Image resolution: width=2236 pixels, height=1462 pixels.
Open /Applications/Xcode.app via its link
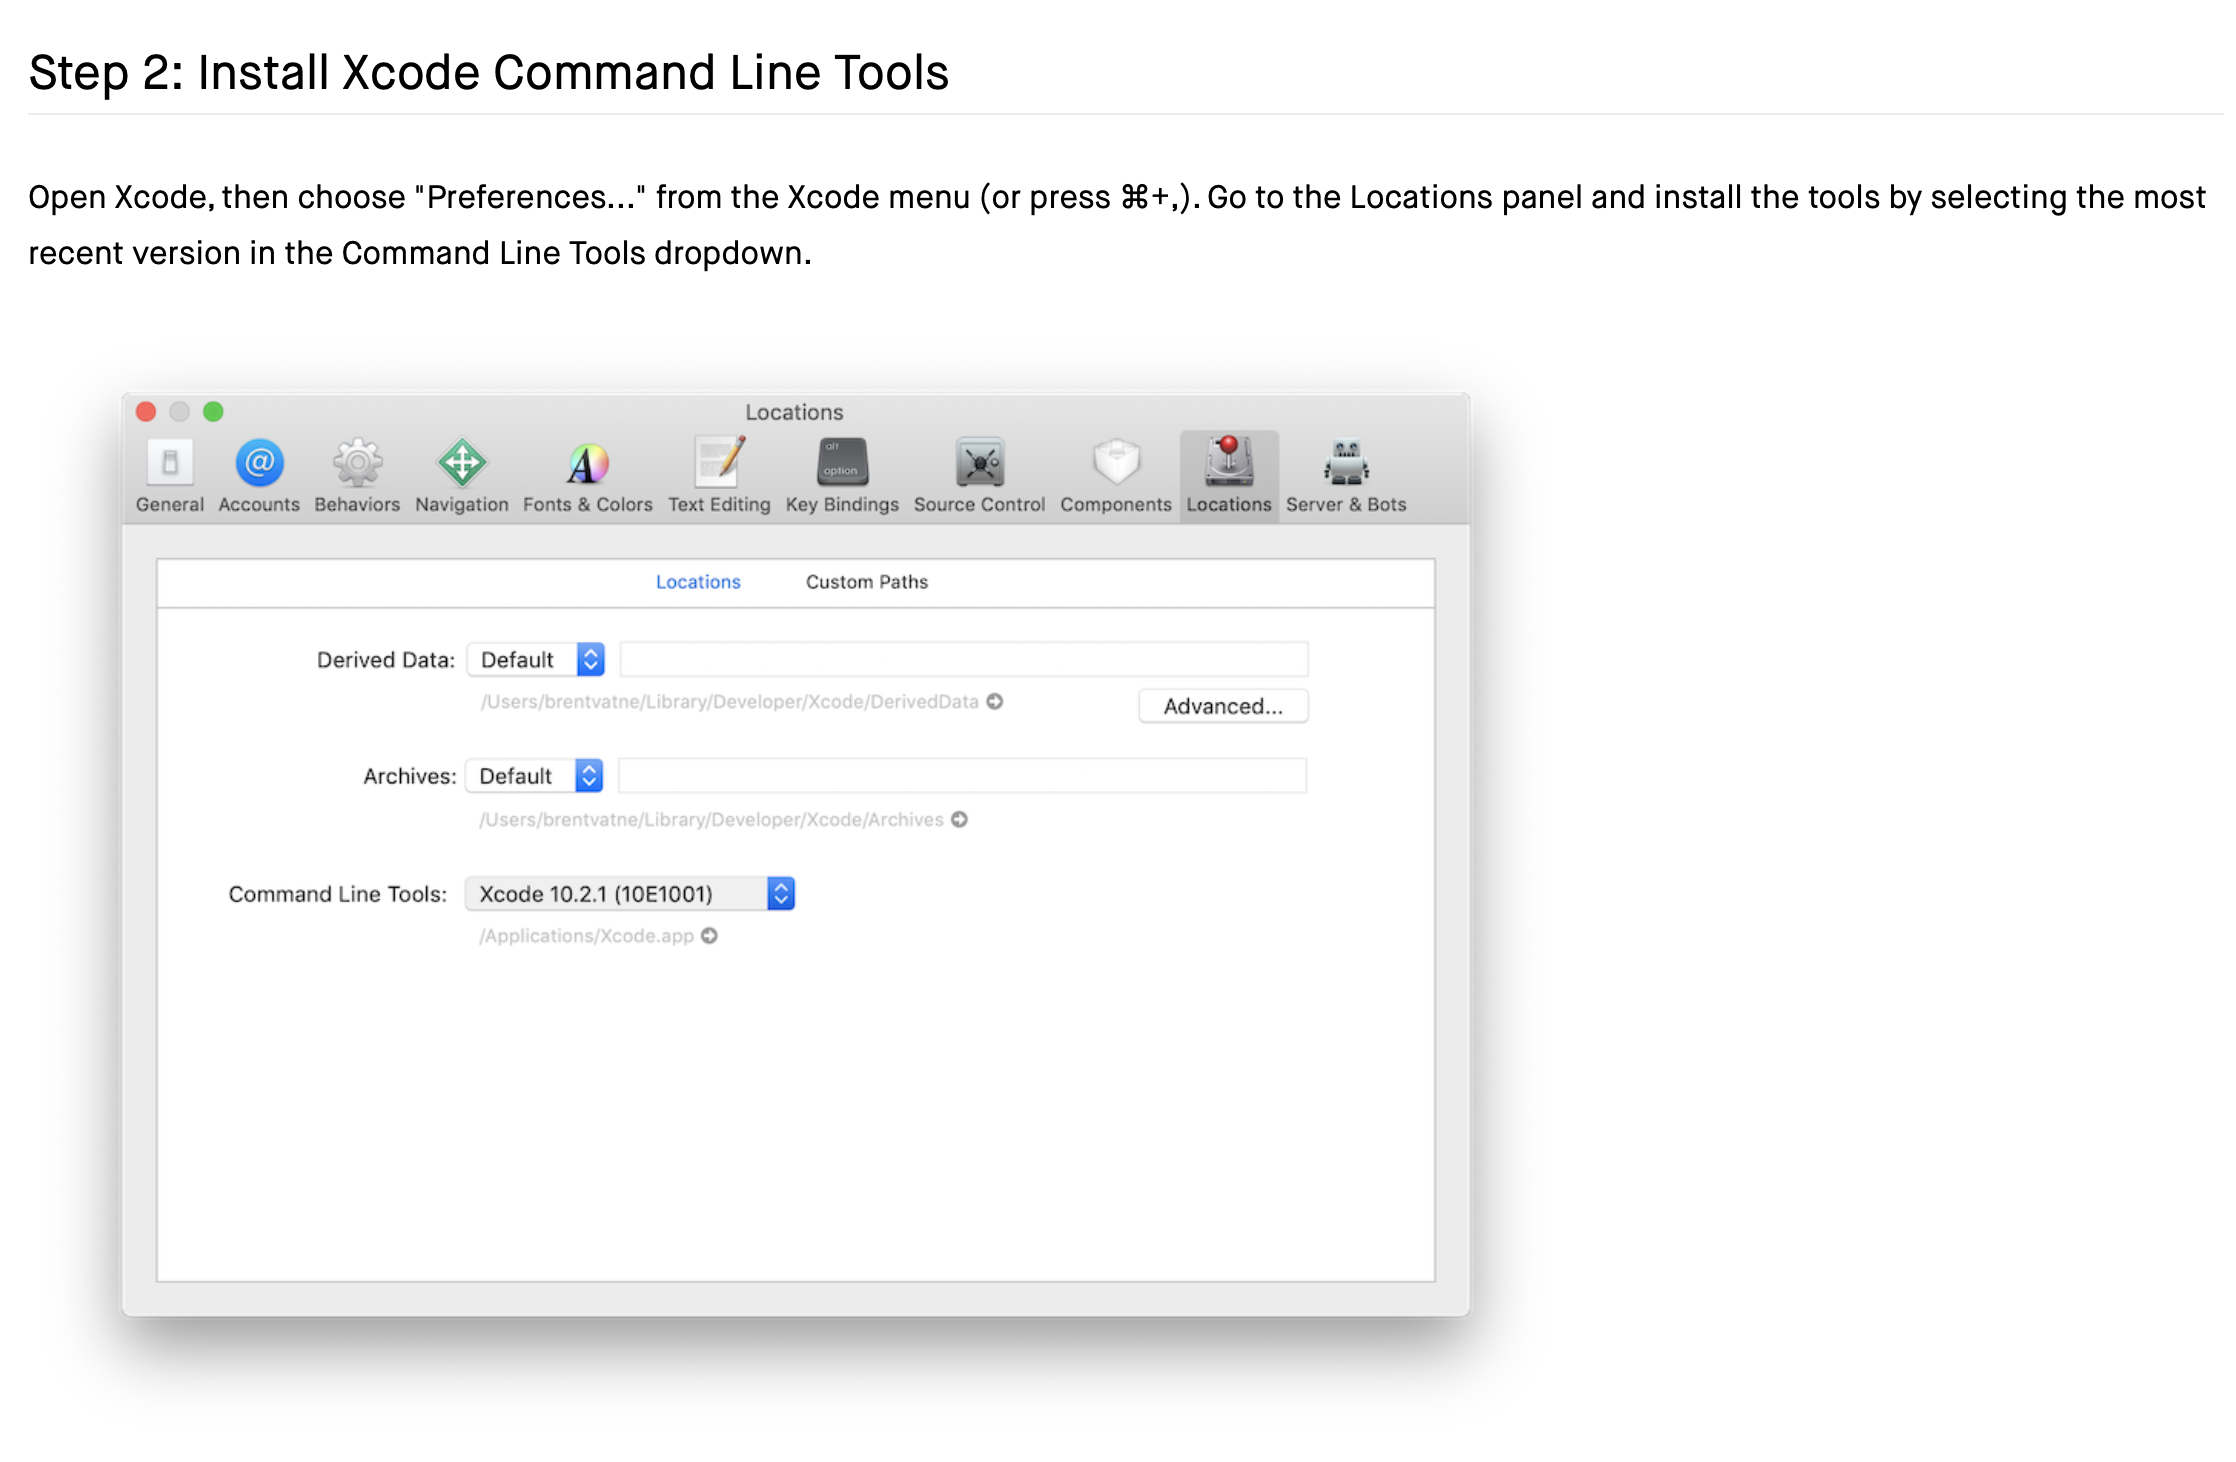(710, 935)
